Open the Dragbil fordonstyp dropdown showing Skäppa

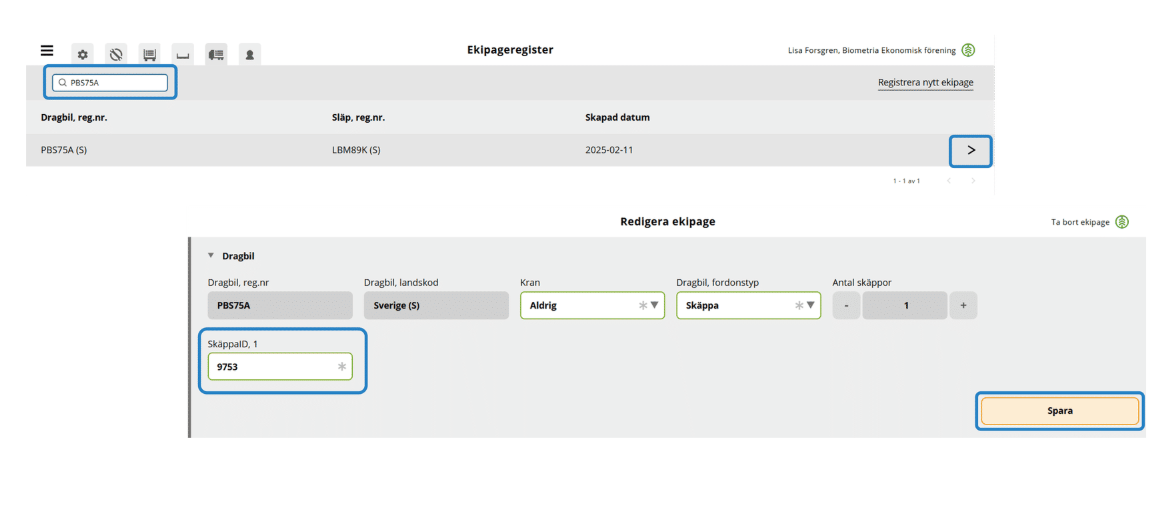point(748,305)
